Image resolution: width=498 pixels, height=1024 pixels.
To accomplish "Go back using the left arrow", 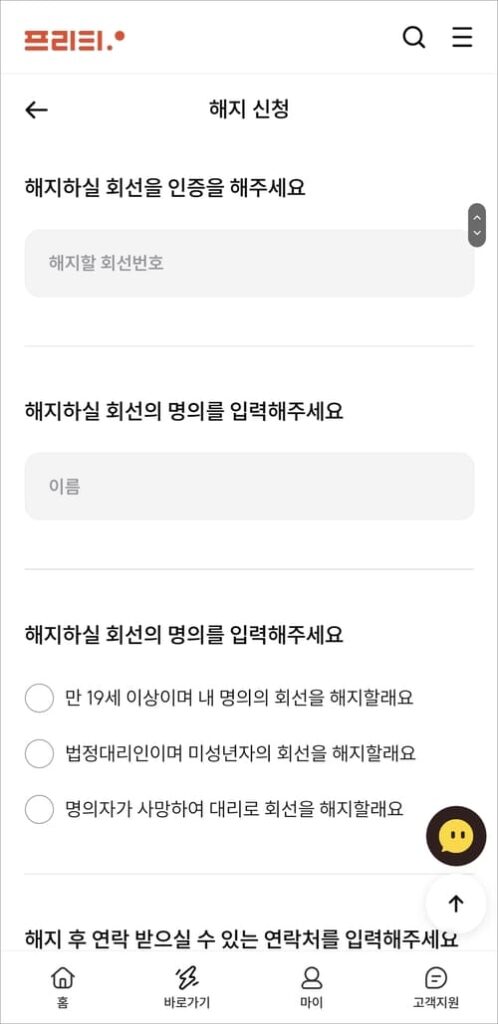I will click(x=37, y=110).
